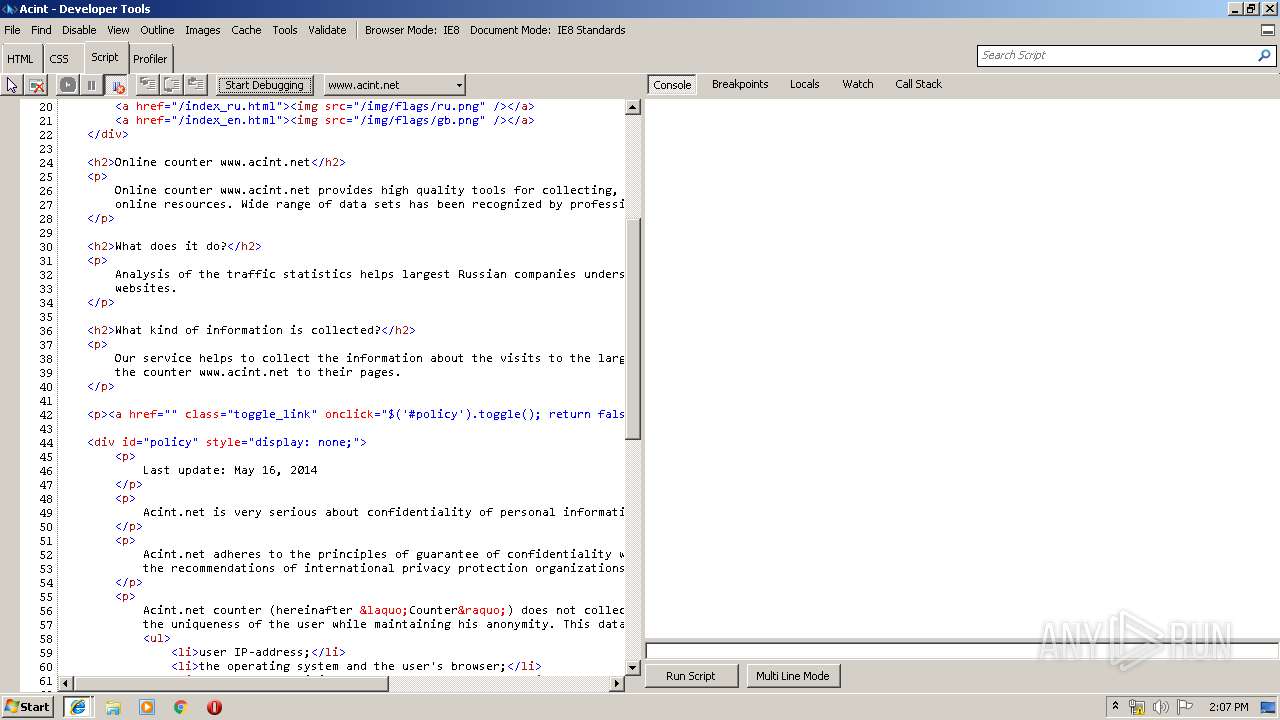Screen dimensions: 1280x720
Task: Click the source vertical scrollbar thumb
Action: (632, 328)
